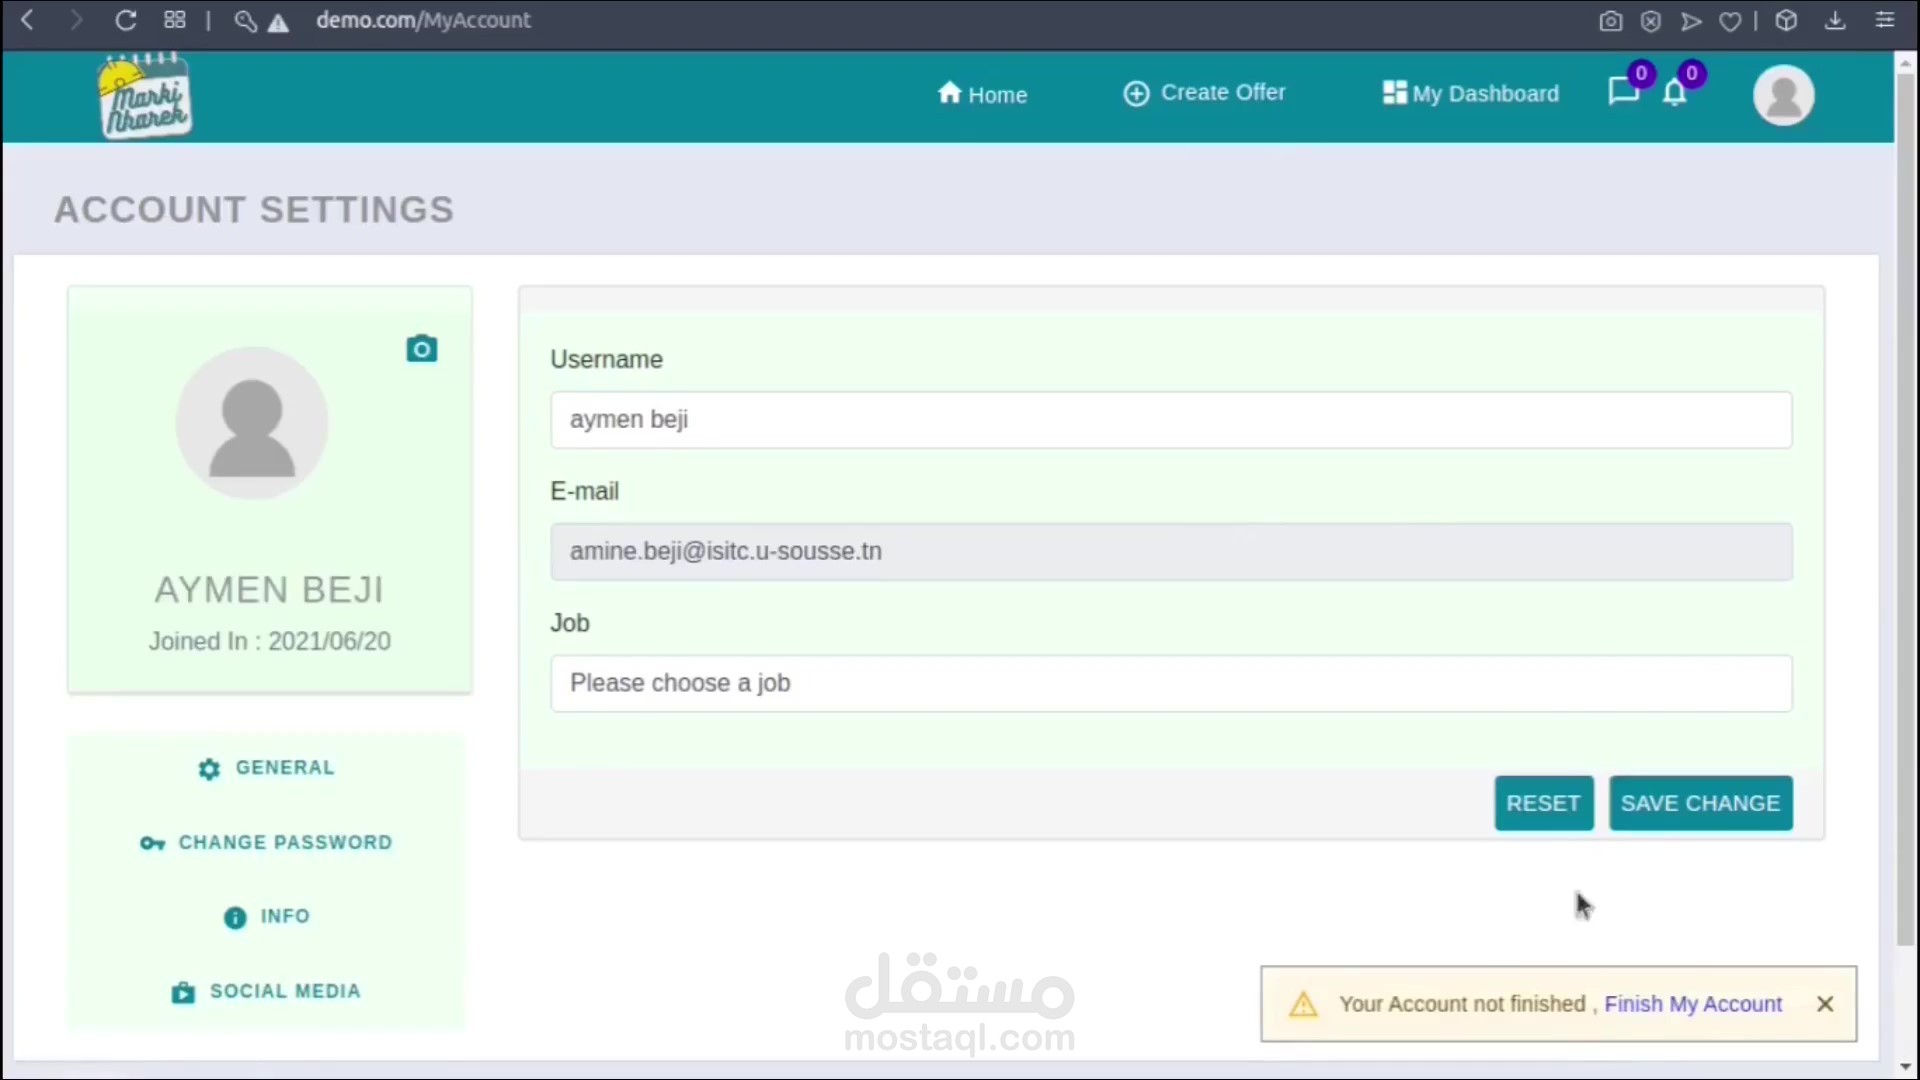The width and height of the screenshot is (1920, 1080).
Task: Reload the page with browser refresh icon
Action: click(125, 20)
